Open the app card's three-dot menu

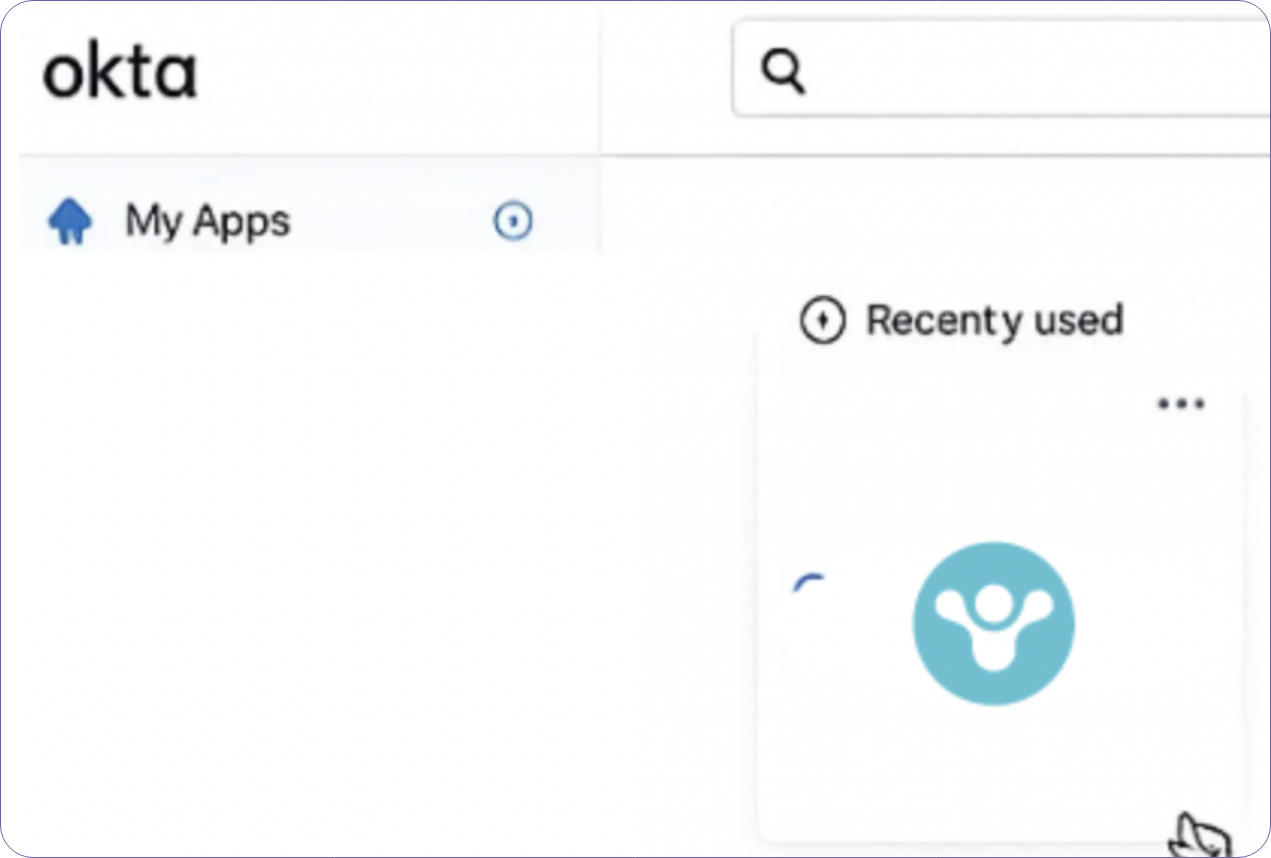pos(1181,404)
